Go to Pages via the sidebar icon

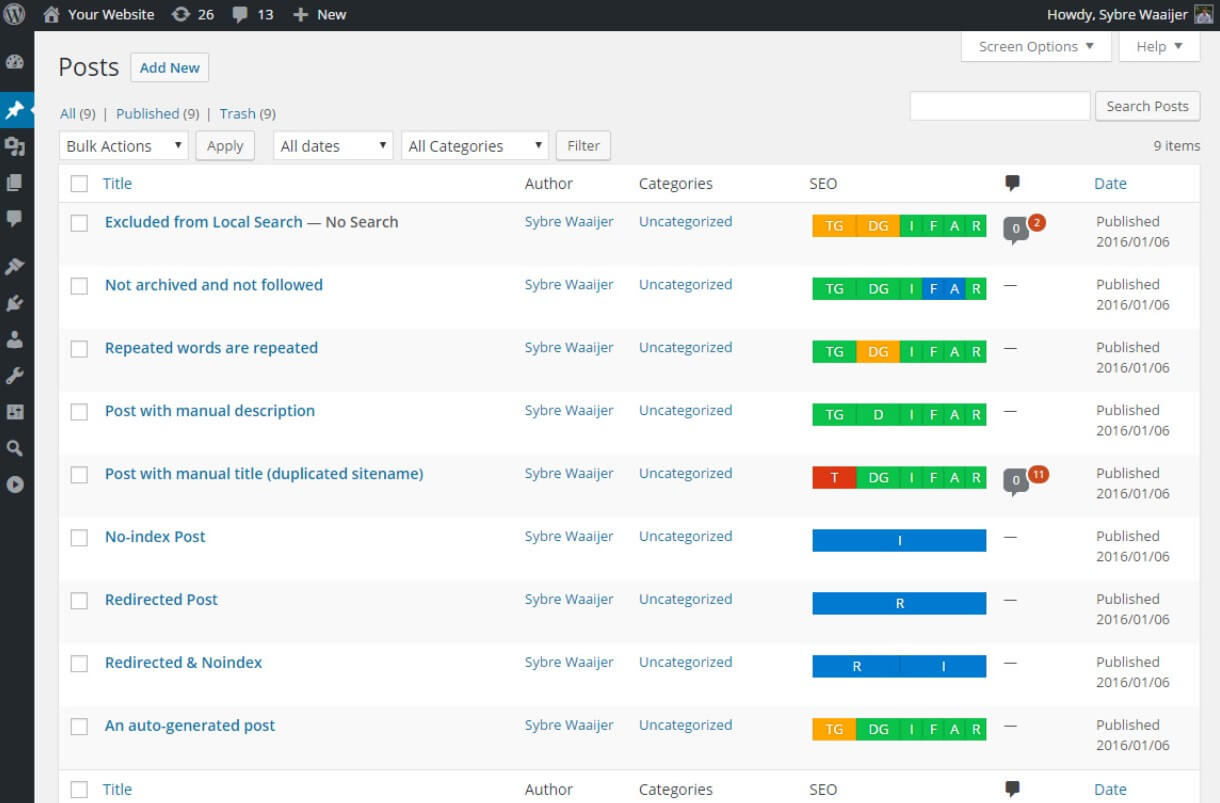(15, 183)
